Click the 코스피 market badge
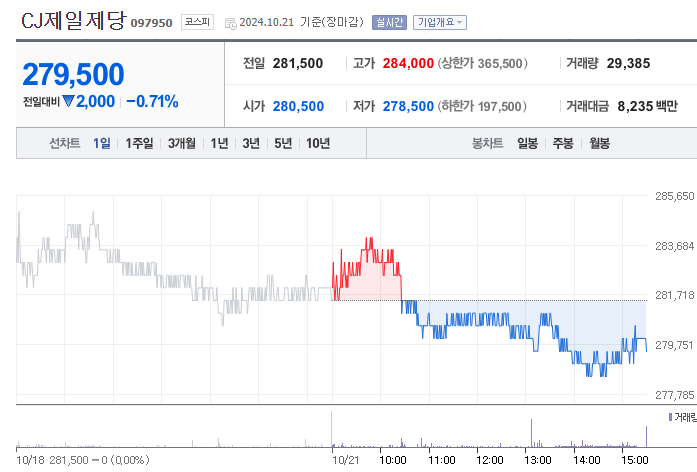The height and width of the screenshot is (472, 697). click(x=197, y=22)
